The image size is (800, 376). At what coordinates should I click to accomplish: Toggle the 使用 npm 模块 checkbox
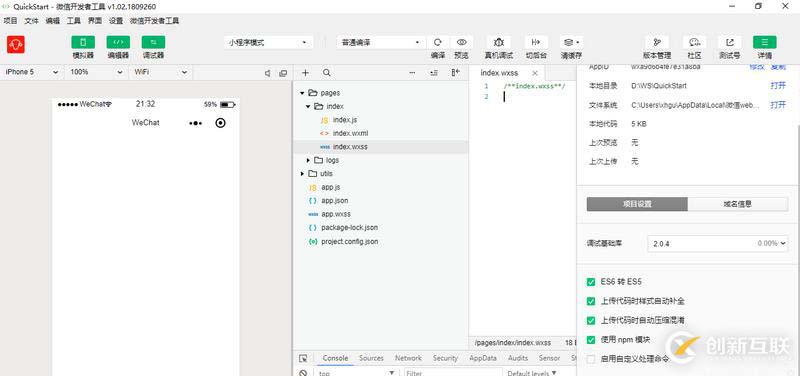[x=591, y=340]
